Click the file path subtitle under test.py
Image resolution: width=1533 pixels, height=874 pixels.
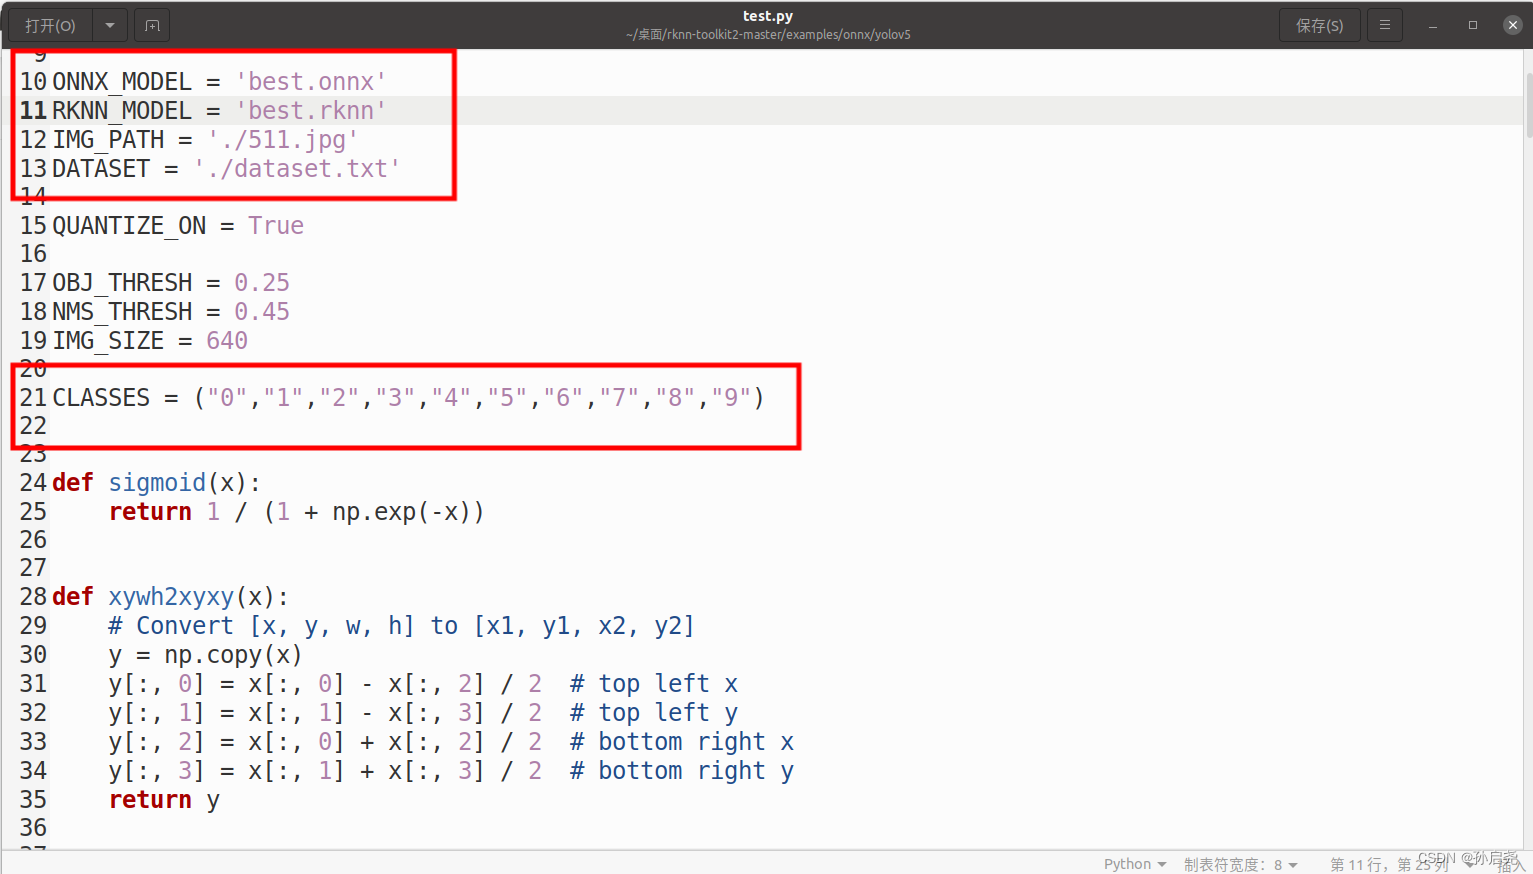[768, 34]
